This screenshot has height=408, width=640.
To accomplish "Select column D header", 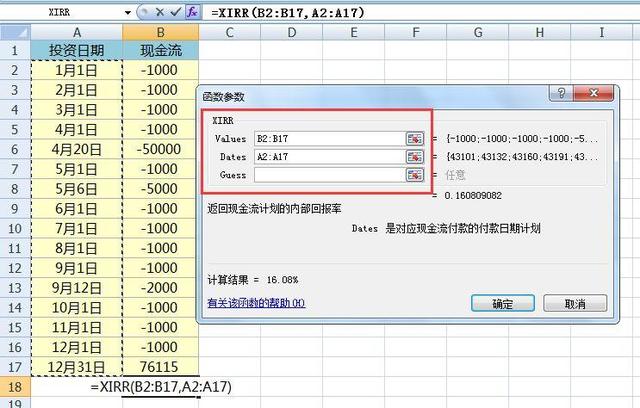I will tap(291, 32).
